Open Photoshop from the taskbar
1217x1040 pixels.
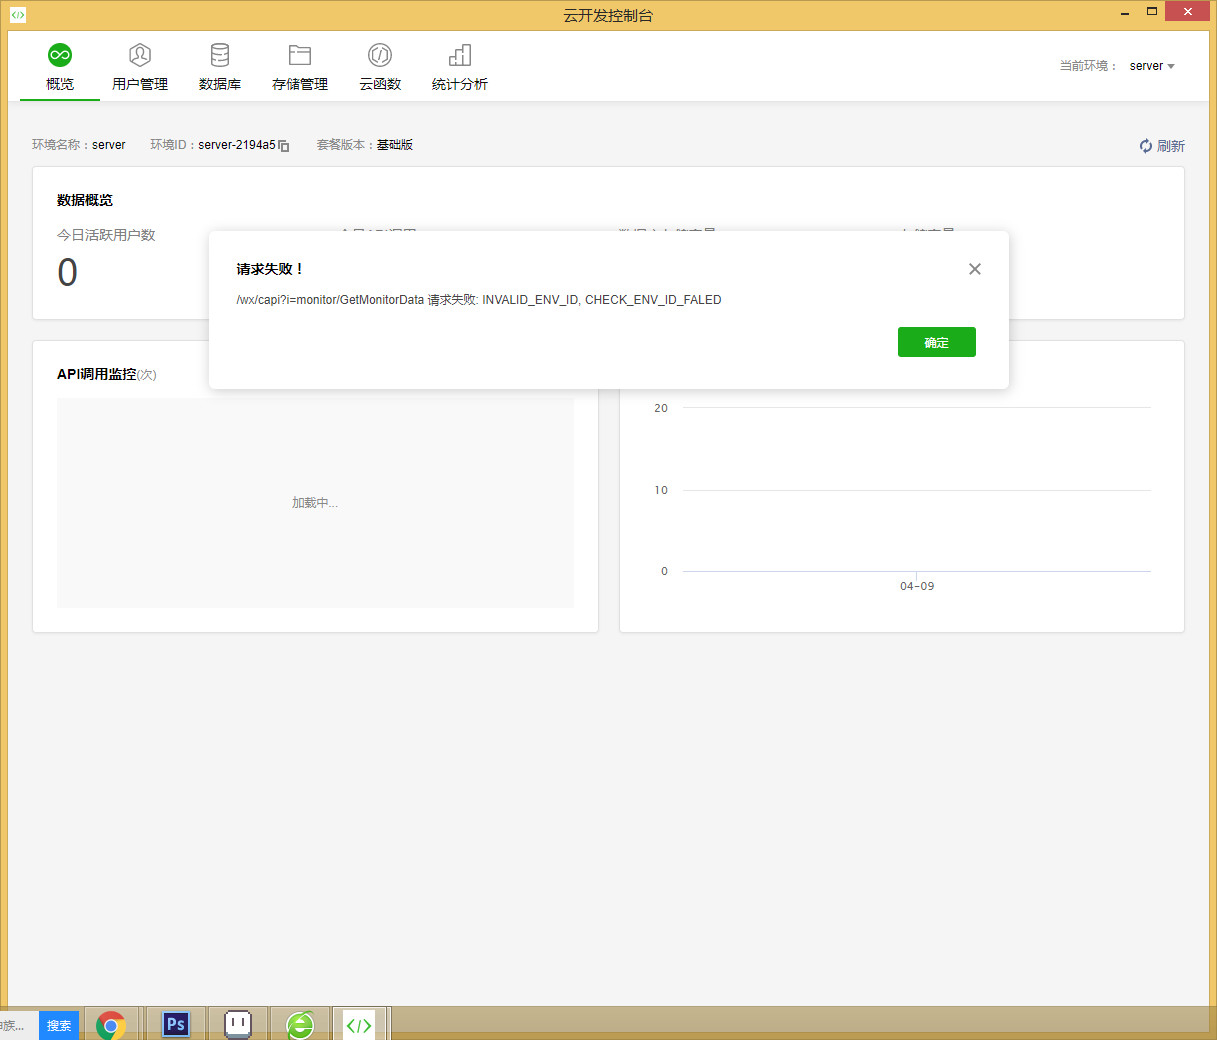(176, 1024)
